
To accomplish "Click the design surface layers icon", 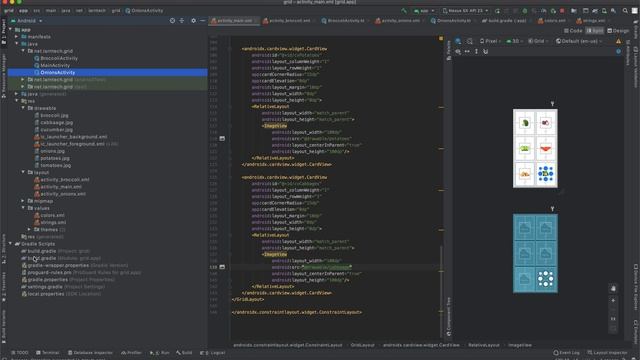I will click(x=458, y=41).
